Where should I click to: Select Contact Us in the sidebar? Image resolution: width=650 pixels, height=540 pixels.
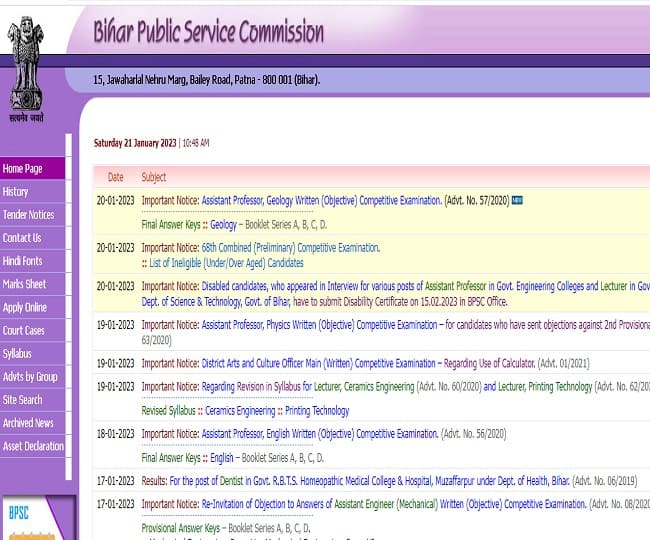[22, 238]
